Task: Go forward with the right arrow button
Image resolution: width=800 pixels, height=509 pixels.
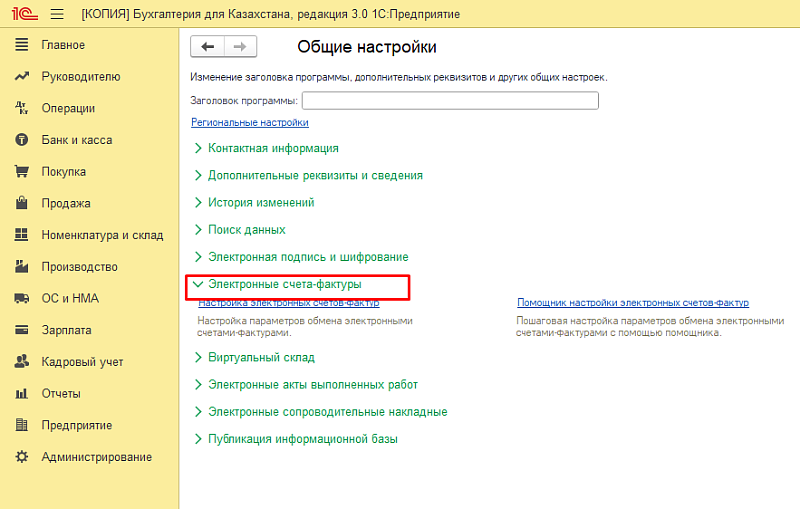Action: pos(239,47)
